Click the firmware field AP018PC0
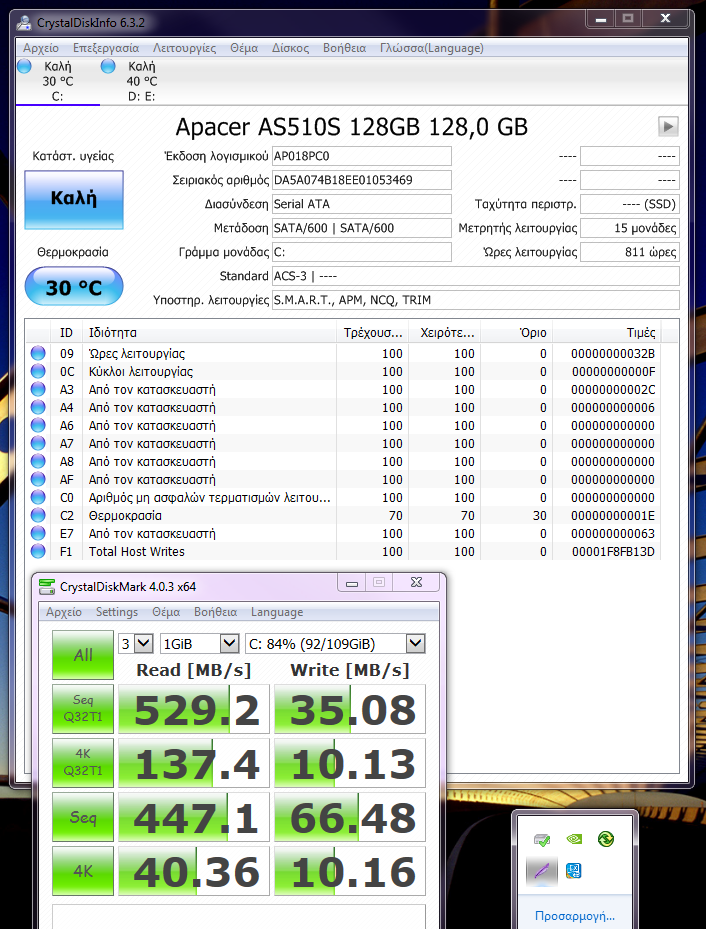706x929 pixels. pos(361,156)
